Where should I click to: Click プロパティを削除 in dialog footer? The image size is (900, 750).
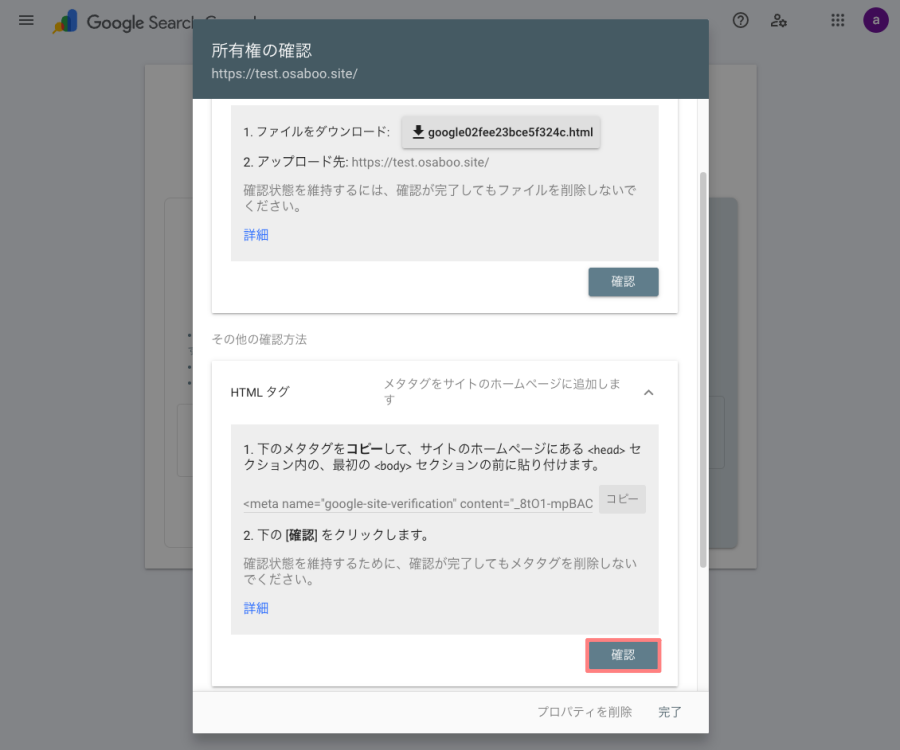click(584, 712)
